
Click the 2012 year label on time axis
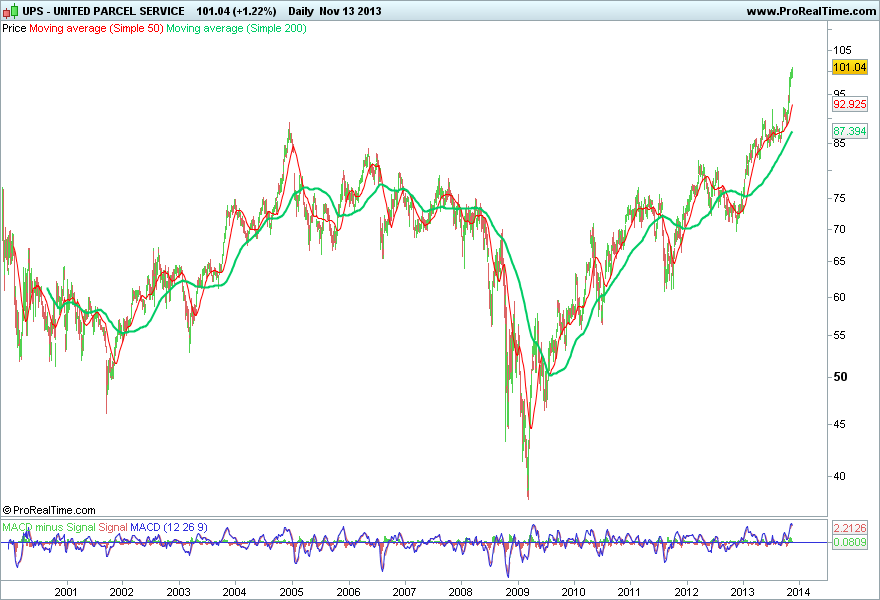tap(686, 592)
